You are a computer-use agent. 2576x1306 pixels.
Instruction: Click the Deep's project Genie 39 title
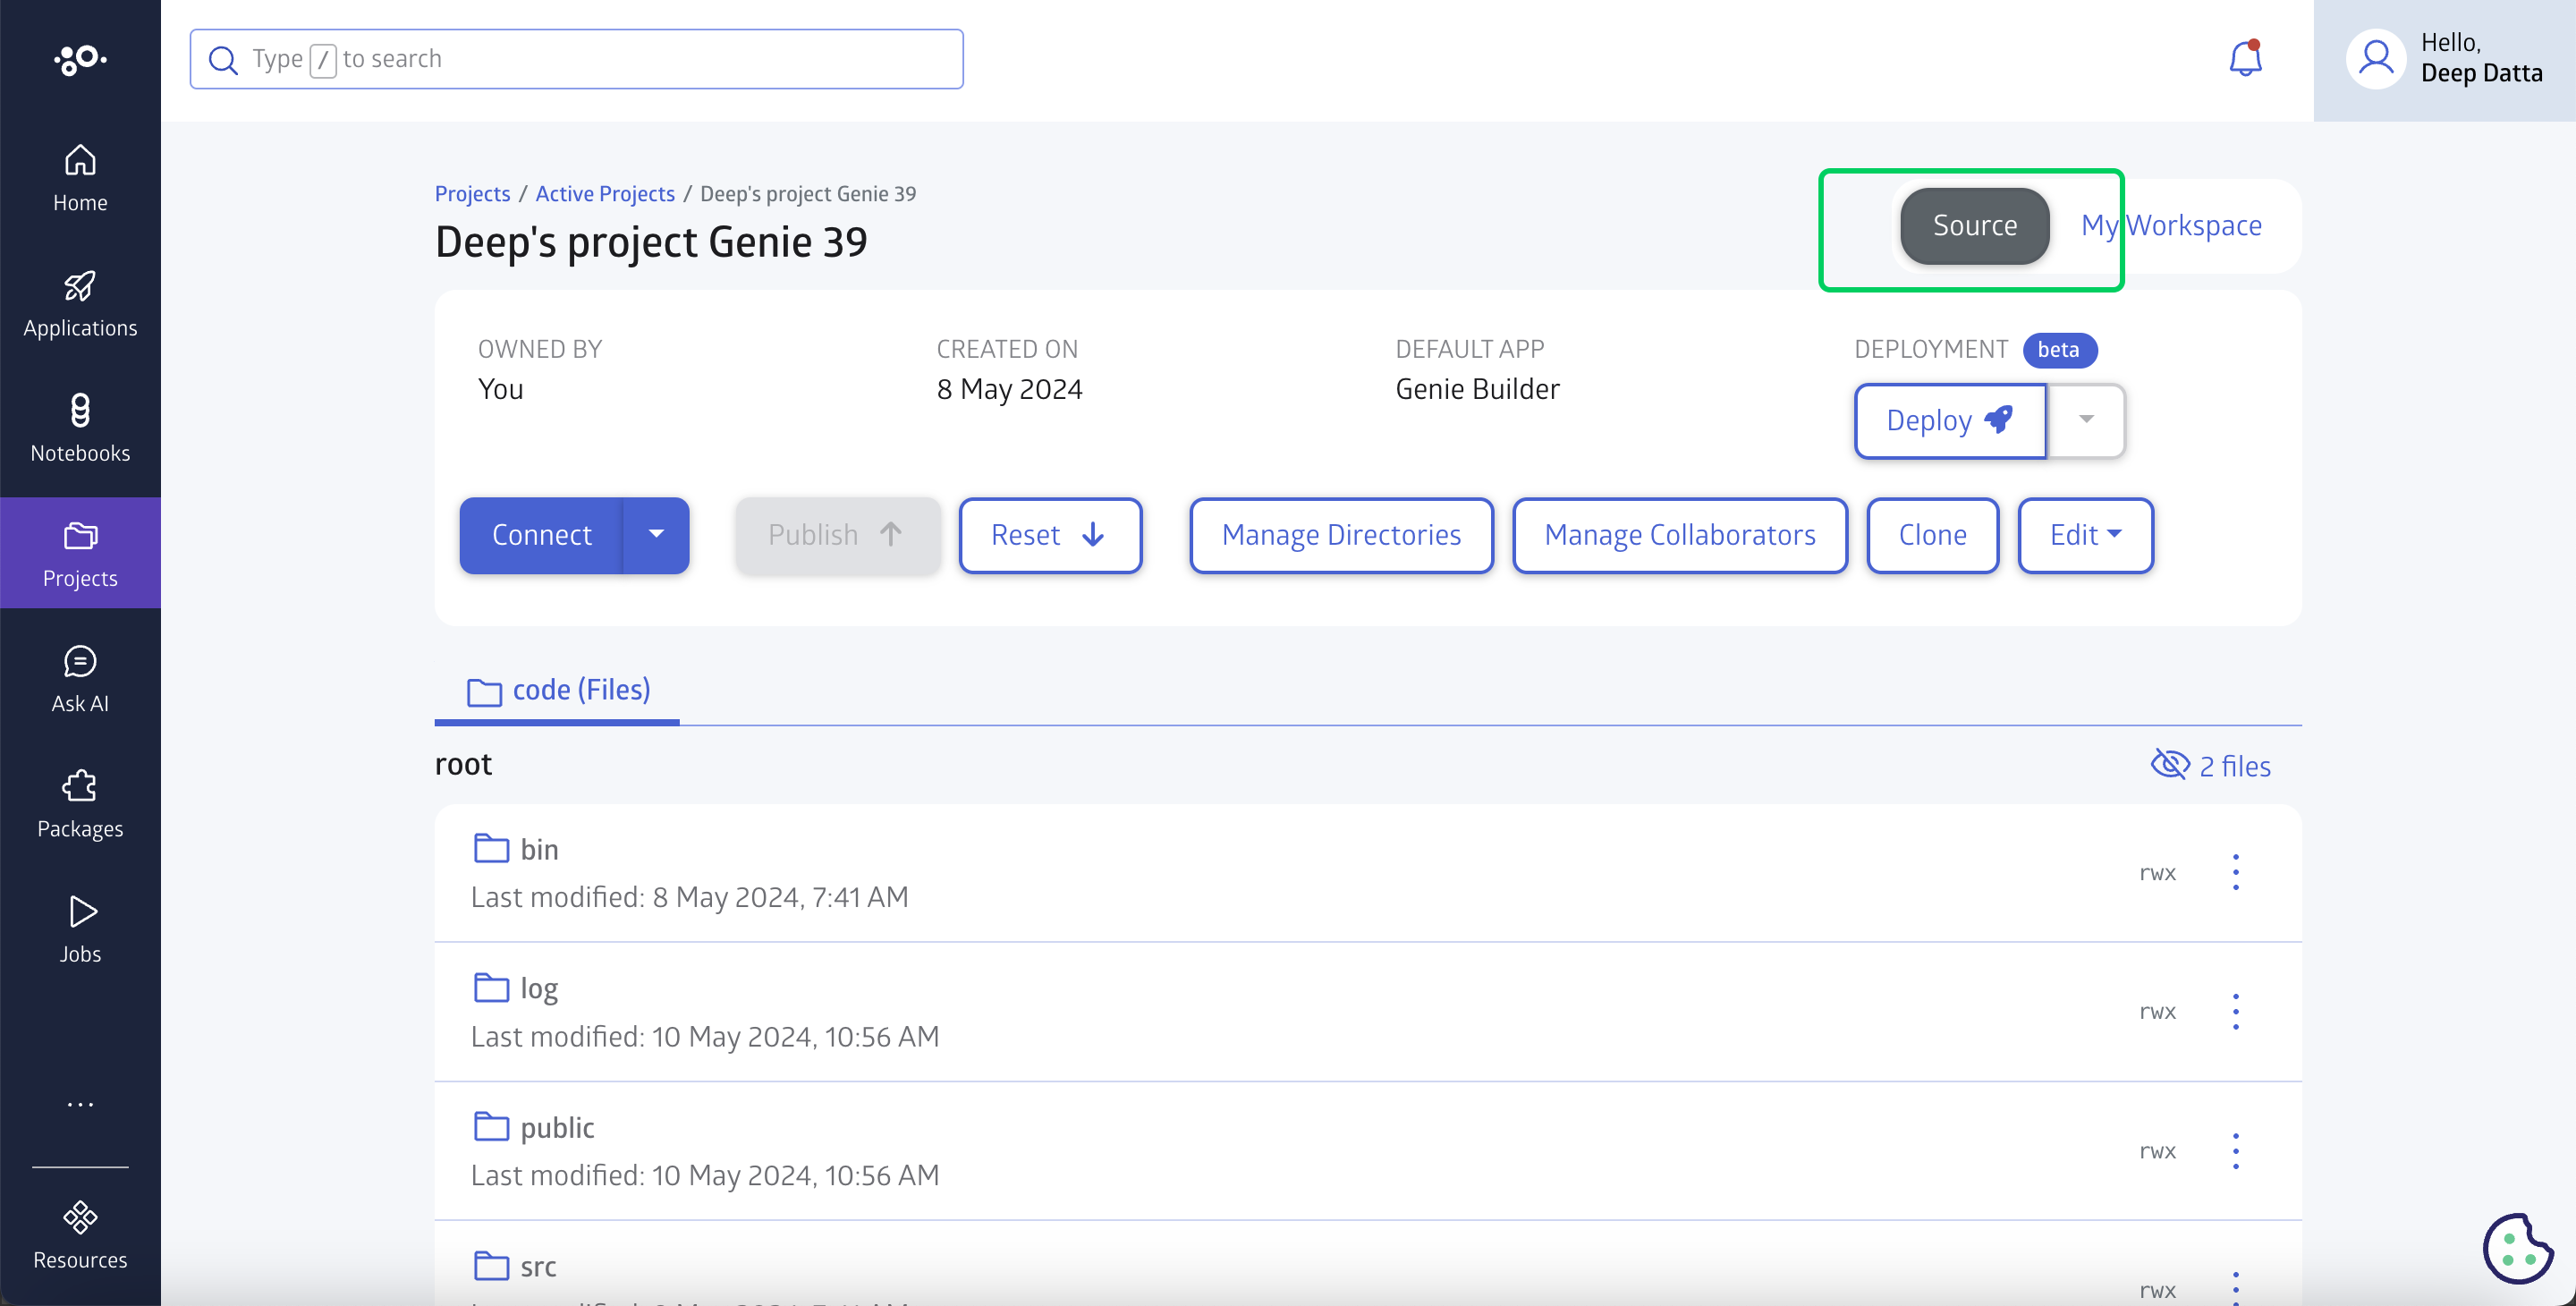coord(651,242)
